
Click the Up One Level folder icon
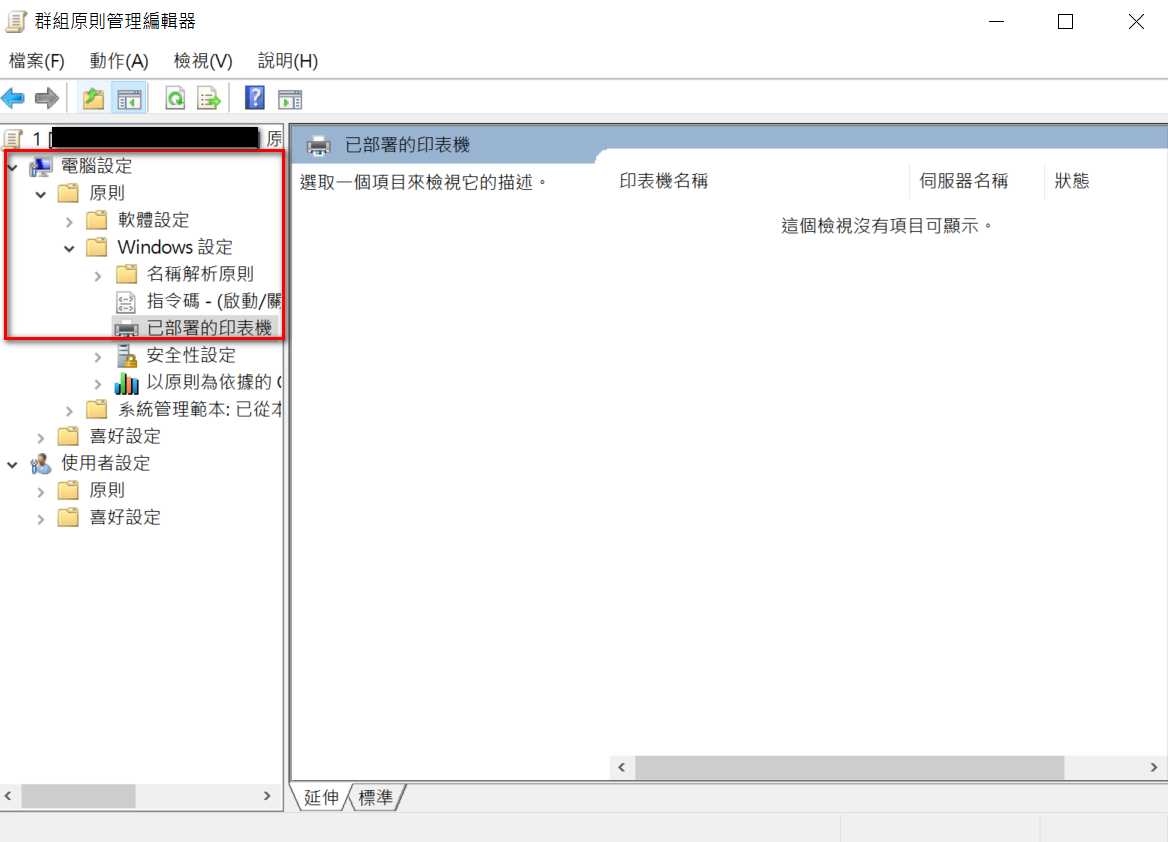click(93, 98)
